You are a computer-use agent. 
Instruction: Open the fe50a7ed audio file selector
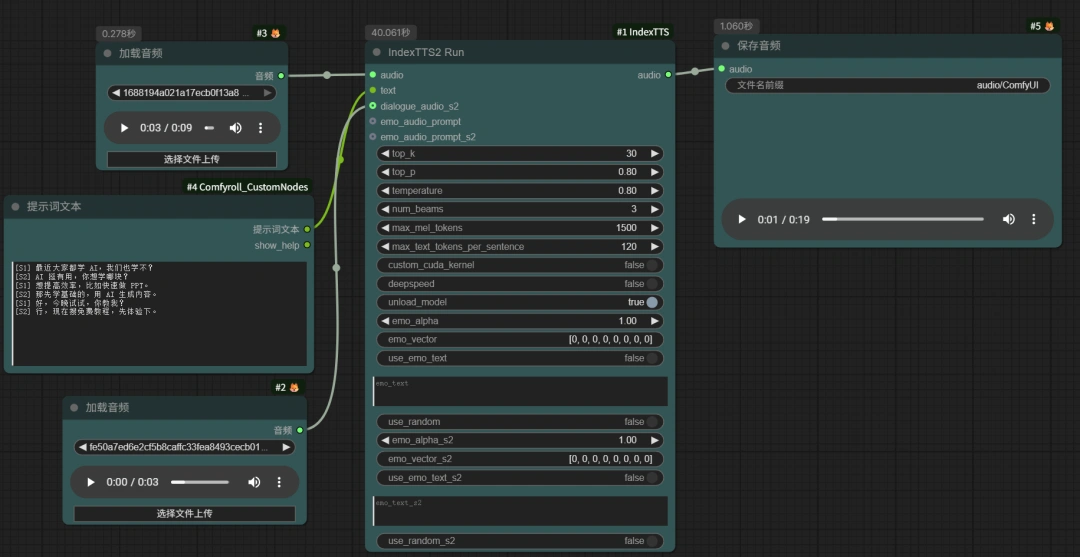tap(185, 448)
